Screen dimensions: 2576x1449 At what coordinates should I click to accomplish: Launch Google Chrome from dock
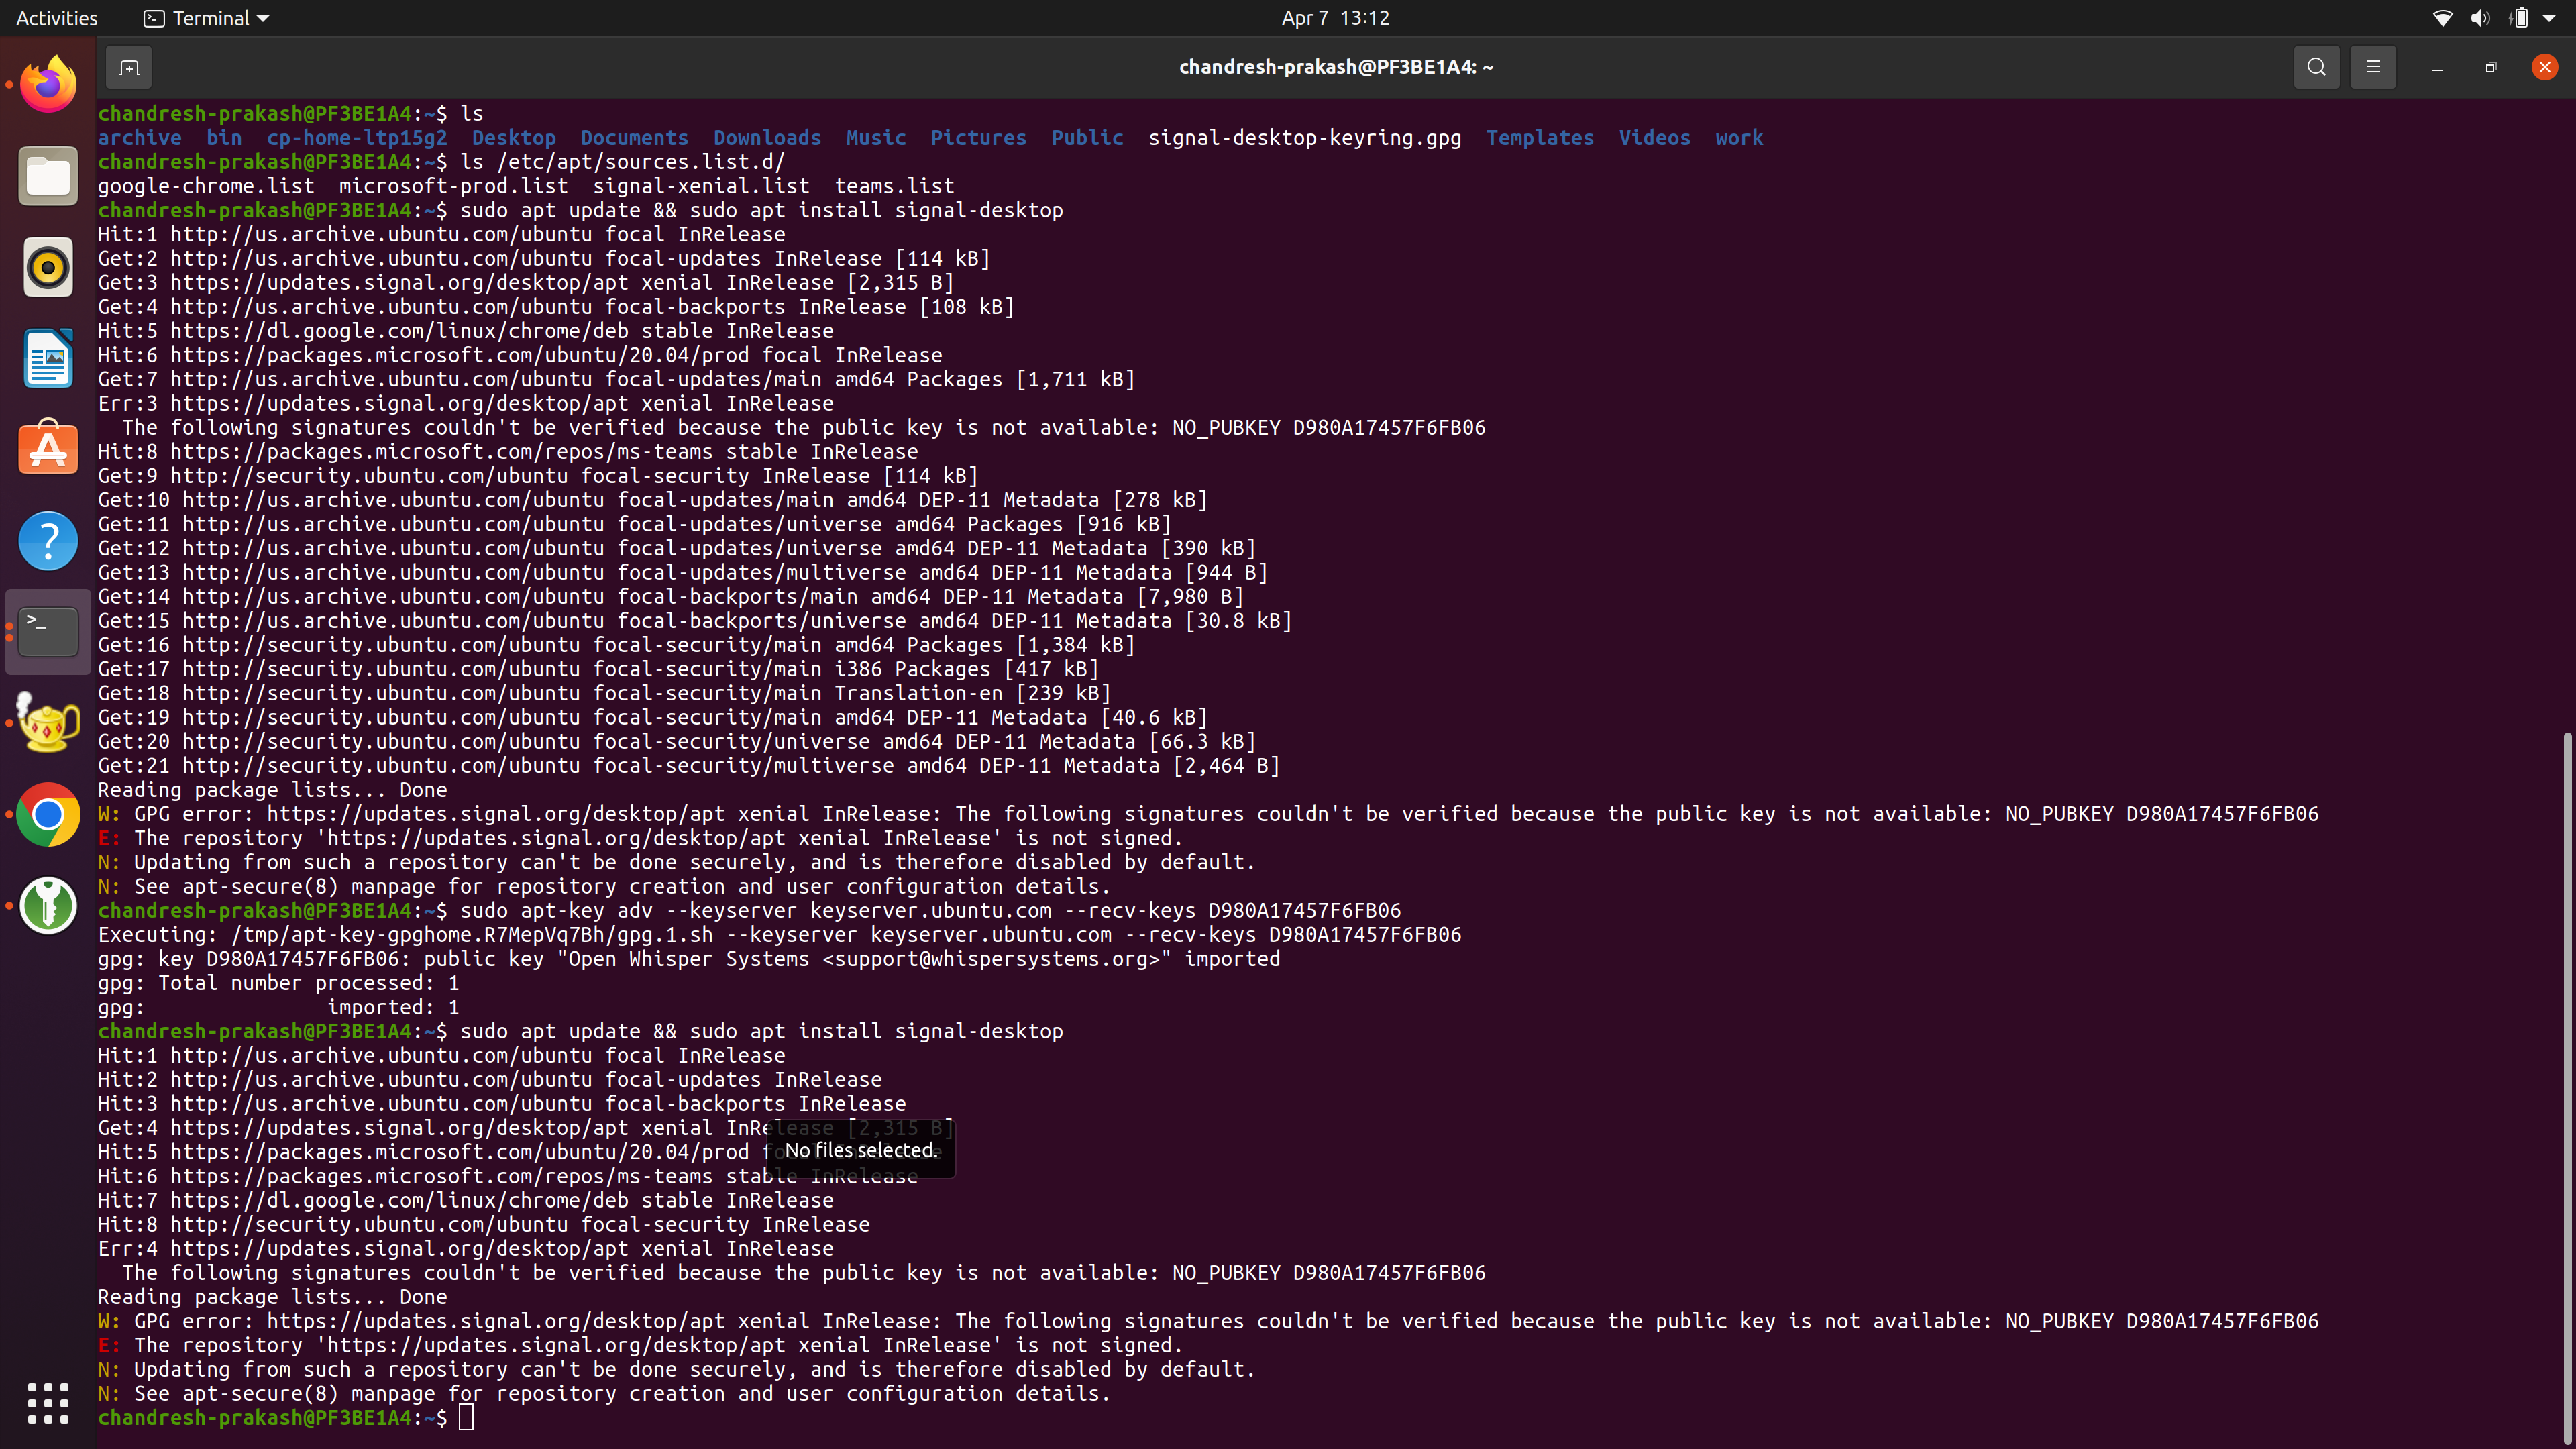pos(48,814)
